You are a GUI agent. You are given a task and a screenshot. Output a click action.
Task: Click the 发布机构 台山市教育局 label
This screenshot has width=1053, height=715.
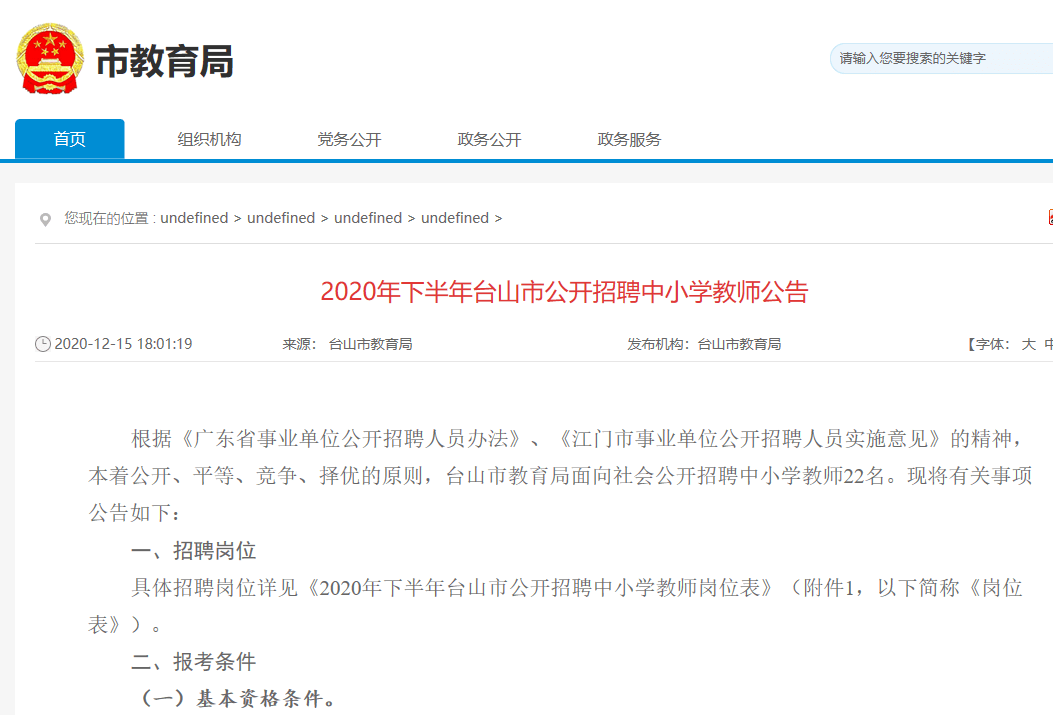coord(704,344)
